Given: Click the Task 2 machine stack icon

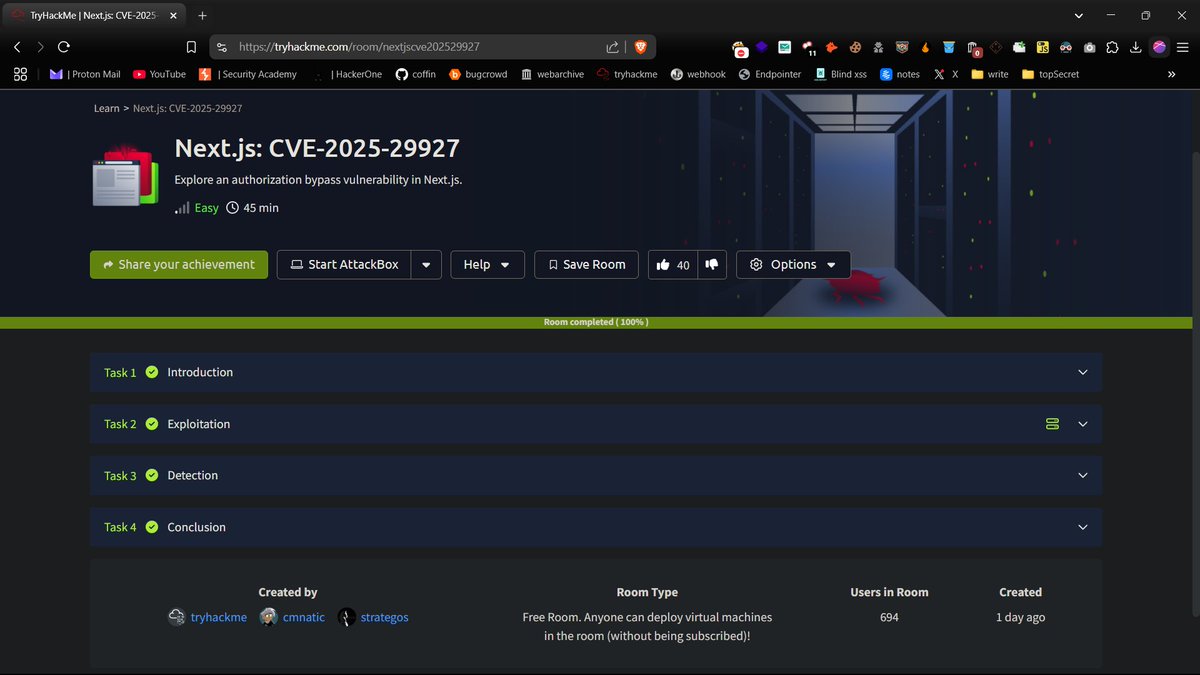Looking at the screenshot, I should coord(1052,424).
